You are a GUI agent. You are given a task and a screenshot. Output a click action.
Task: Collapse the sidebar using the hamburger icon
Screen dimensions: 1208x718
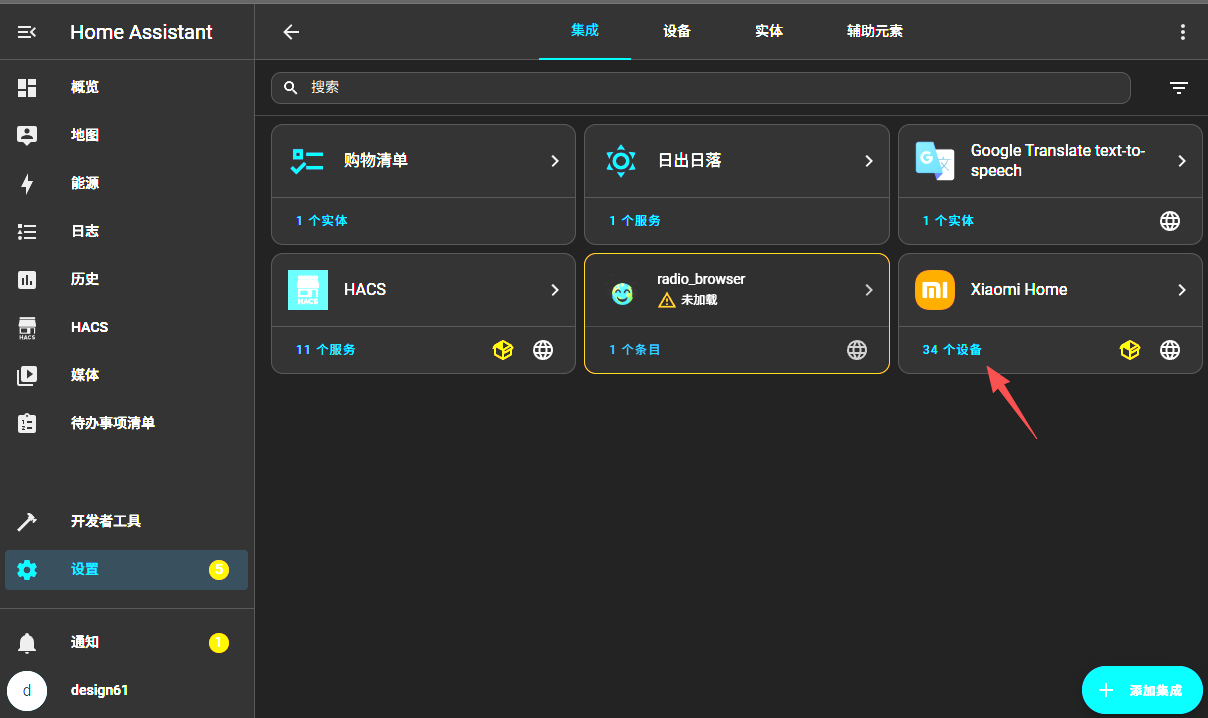(26, 31)
